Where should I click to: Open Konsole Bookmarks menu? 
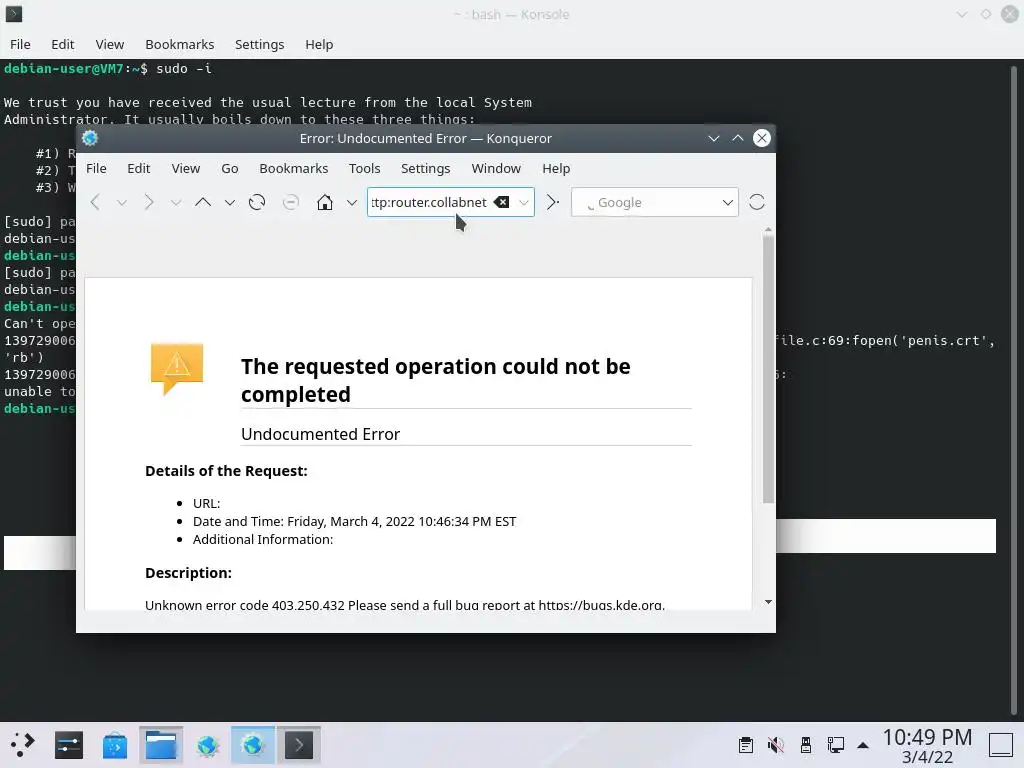point(180,44)
